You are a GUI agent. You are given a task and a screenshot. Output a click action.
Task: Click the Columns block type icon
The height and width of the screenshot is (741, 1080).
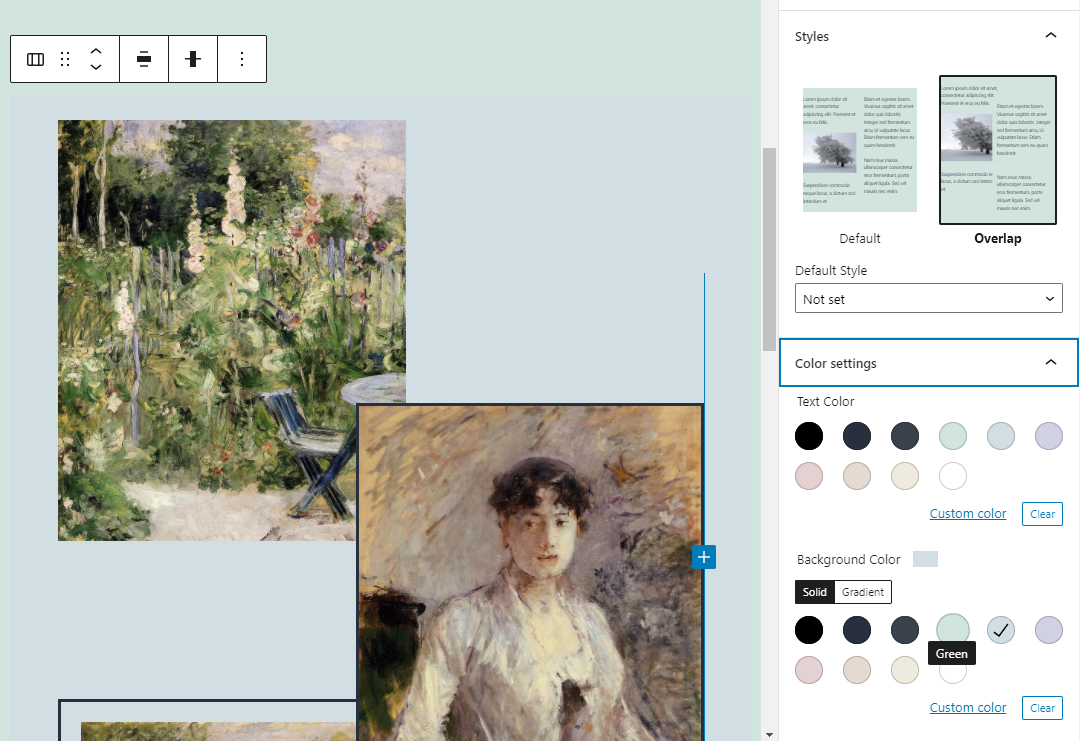coord(35,59)
